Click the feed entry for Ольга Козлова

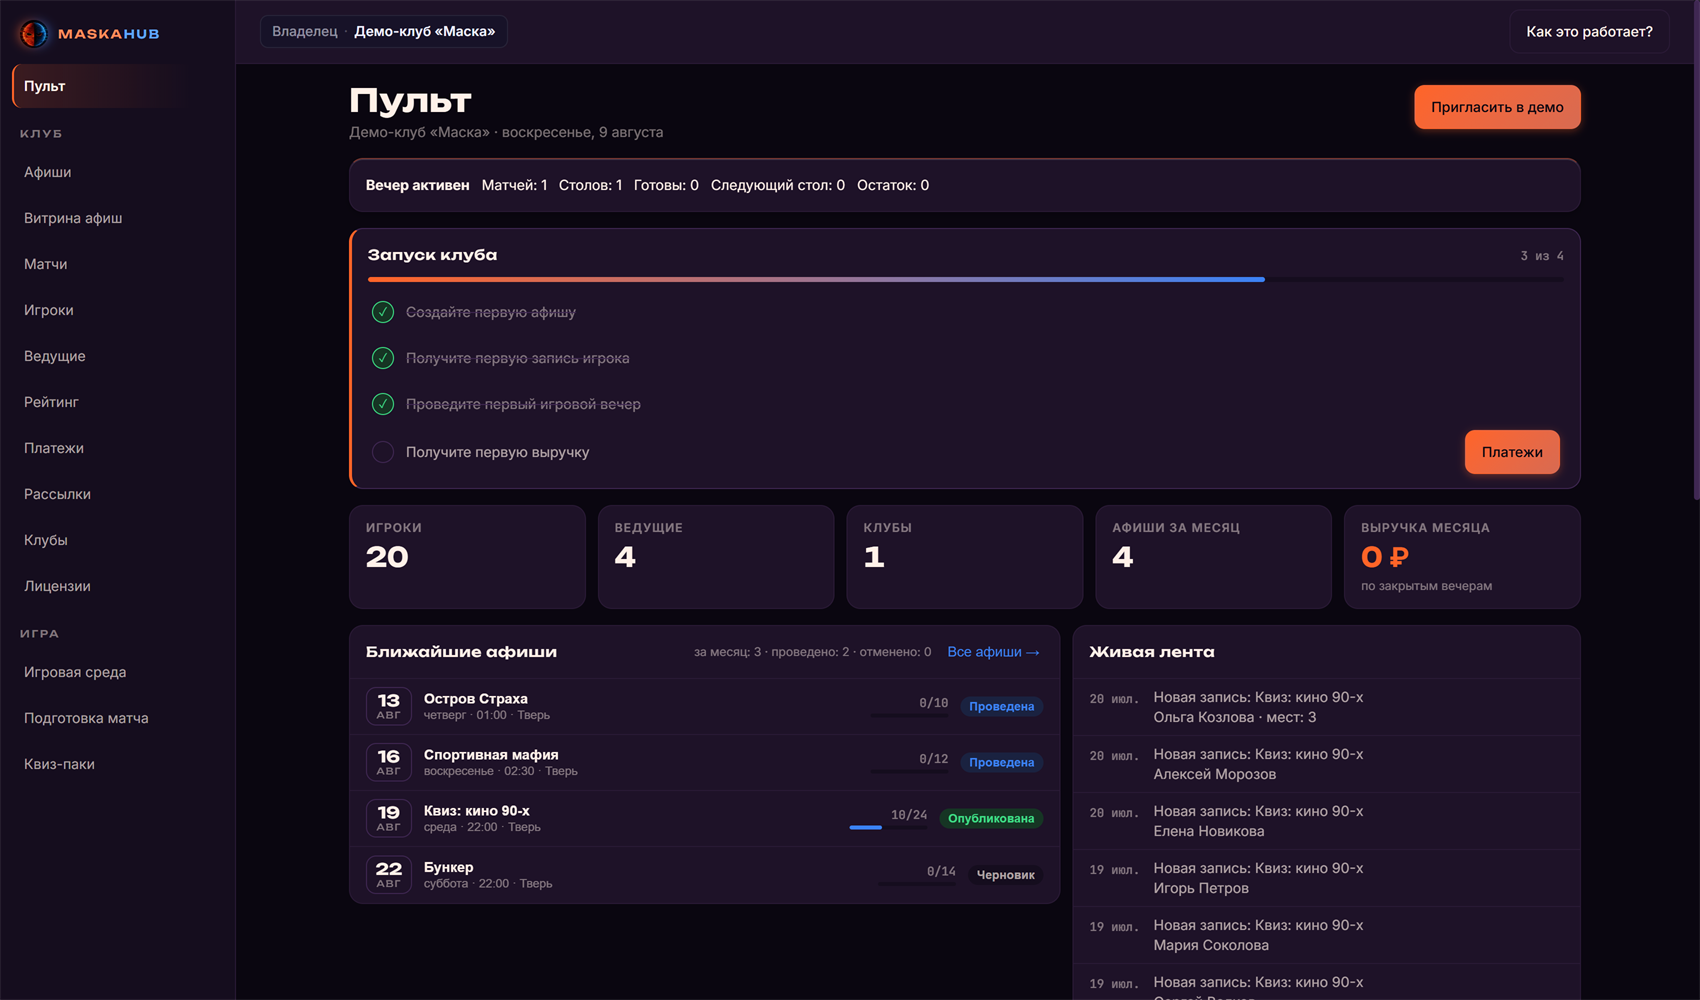(x=1326, y=707)
